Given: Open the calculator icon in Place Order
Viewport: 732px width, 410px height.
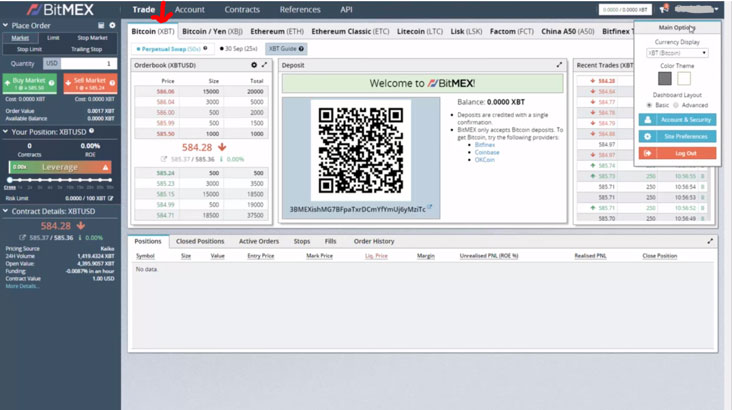Looking at the screenshot, I should [101, 25].
